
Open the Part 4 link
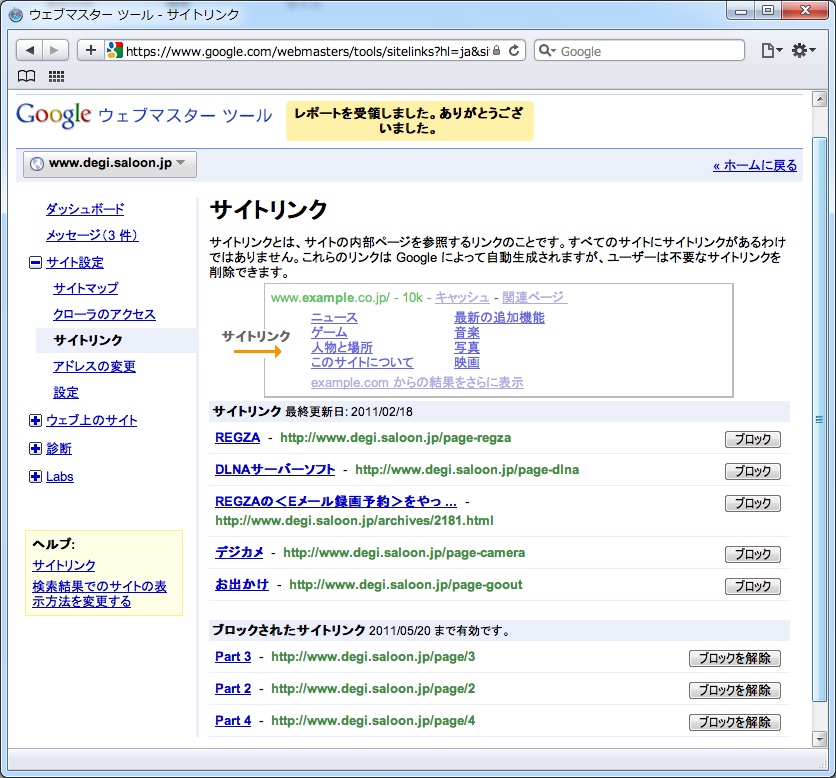233,721
